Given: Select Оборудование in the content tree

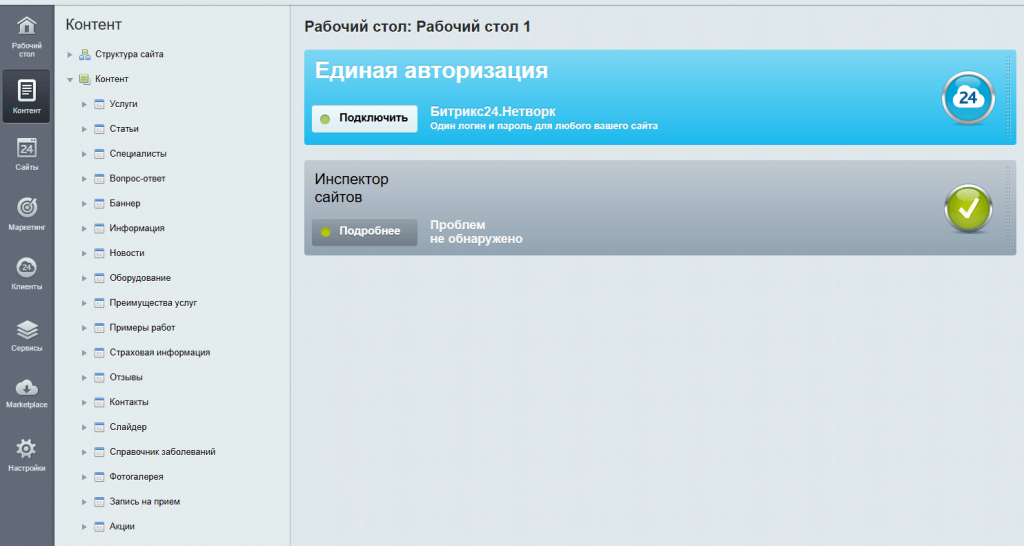Looking at the screenshot, I should pyautogui.click(x=140, y=278).
